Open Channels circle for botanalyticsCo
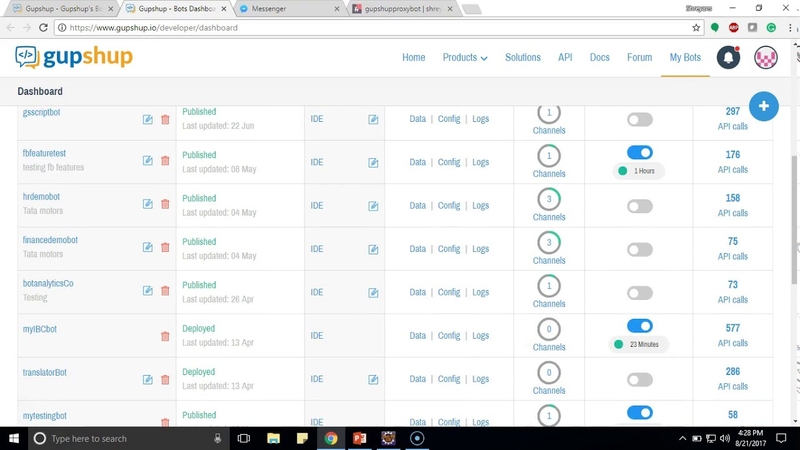Viewport: 800px width, 450px height. pos(549,286)
